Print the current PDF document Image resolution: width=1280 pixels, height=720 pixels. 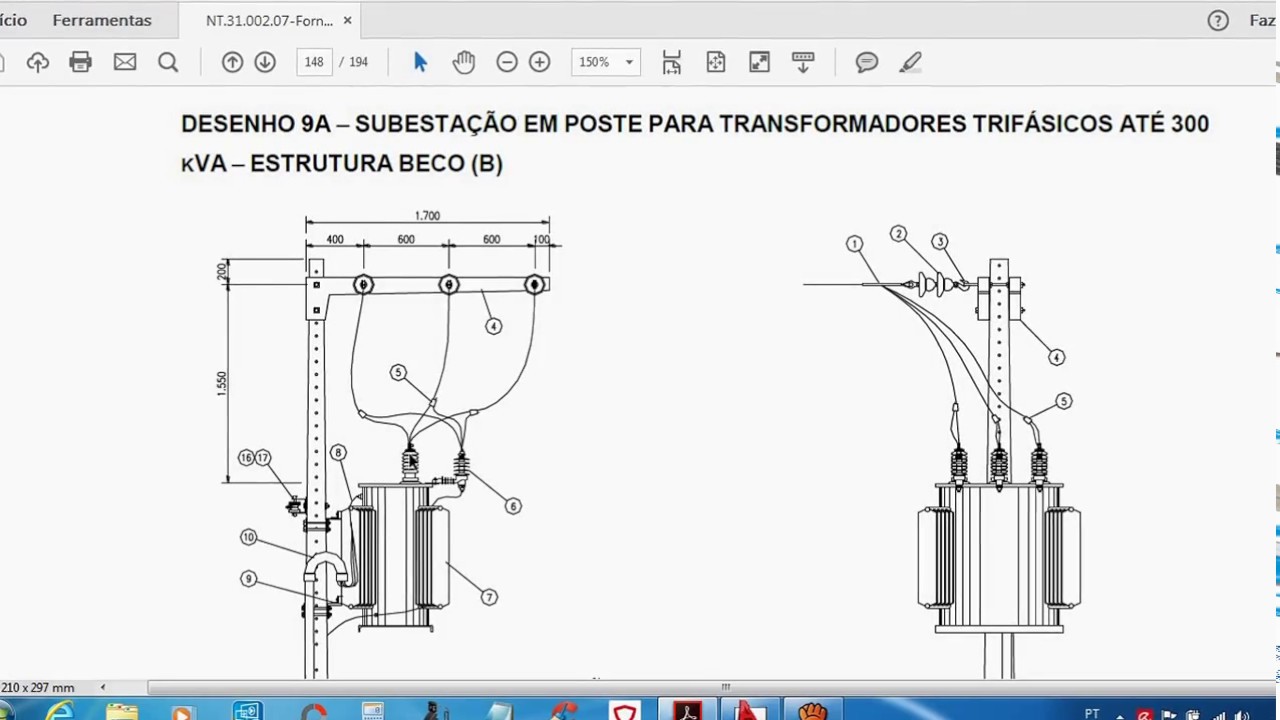[81, 62]
